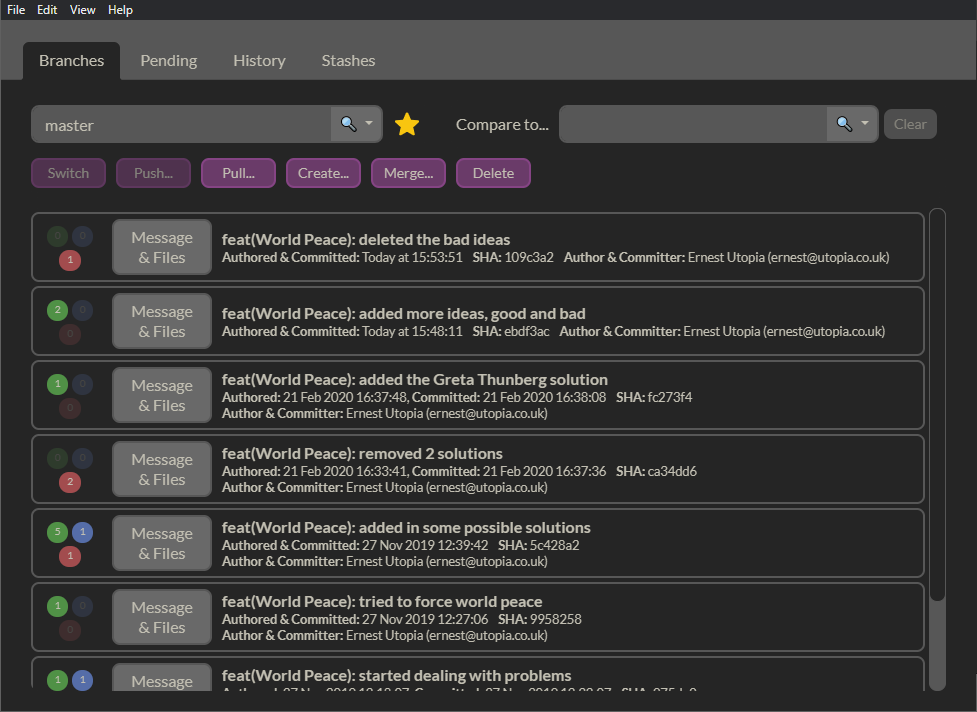Click the green '5' badge on 'added in some possible solutions'
The width and height of the screenshot is (977, 712).
point(57,531)
